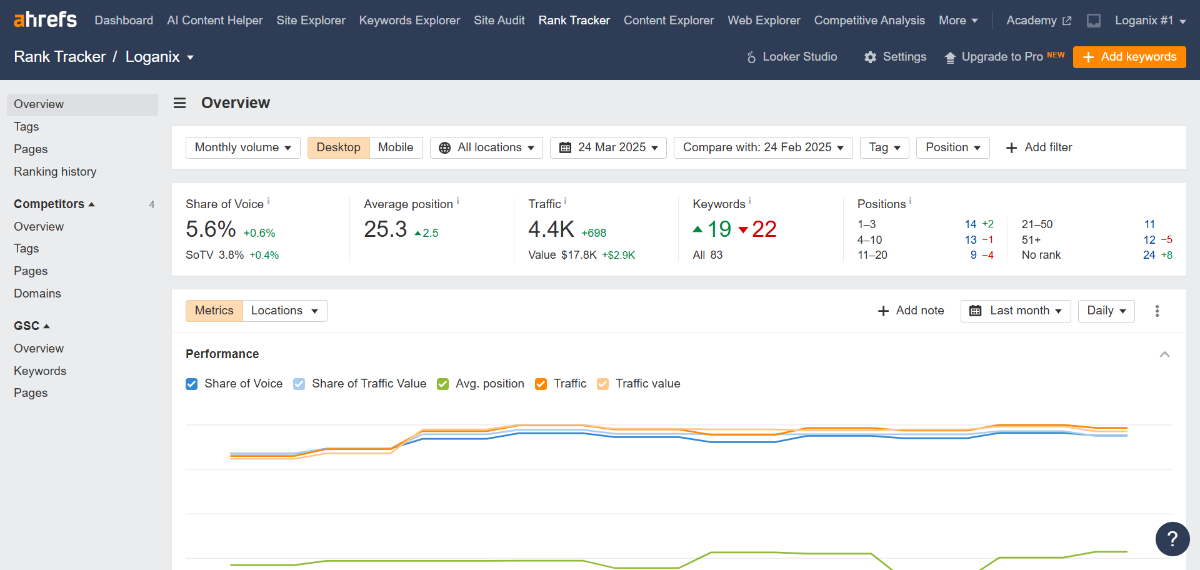This screenshot has height=570, width=1200.
Task: Open Keywords Explorer
Action: point(410,20)
